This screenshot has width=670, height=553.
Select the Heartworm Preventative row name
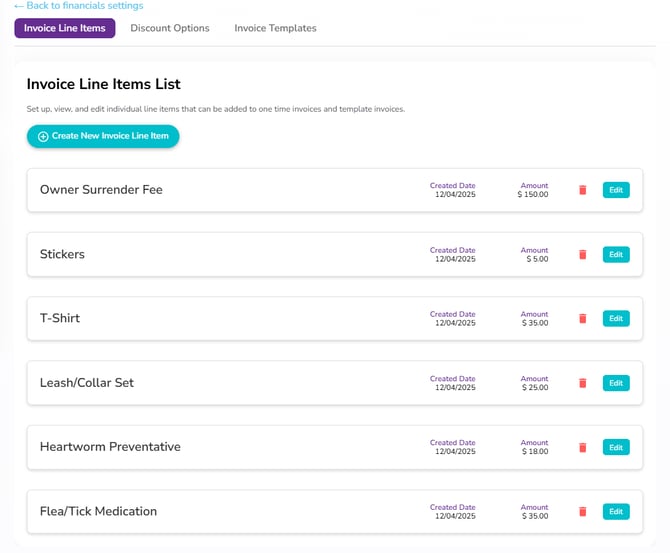[110, 447]
